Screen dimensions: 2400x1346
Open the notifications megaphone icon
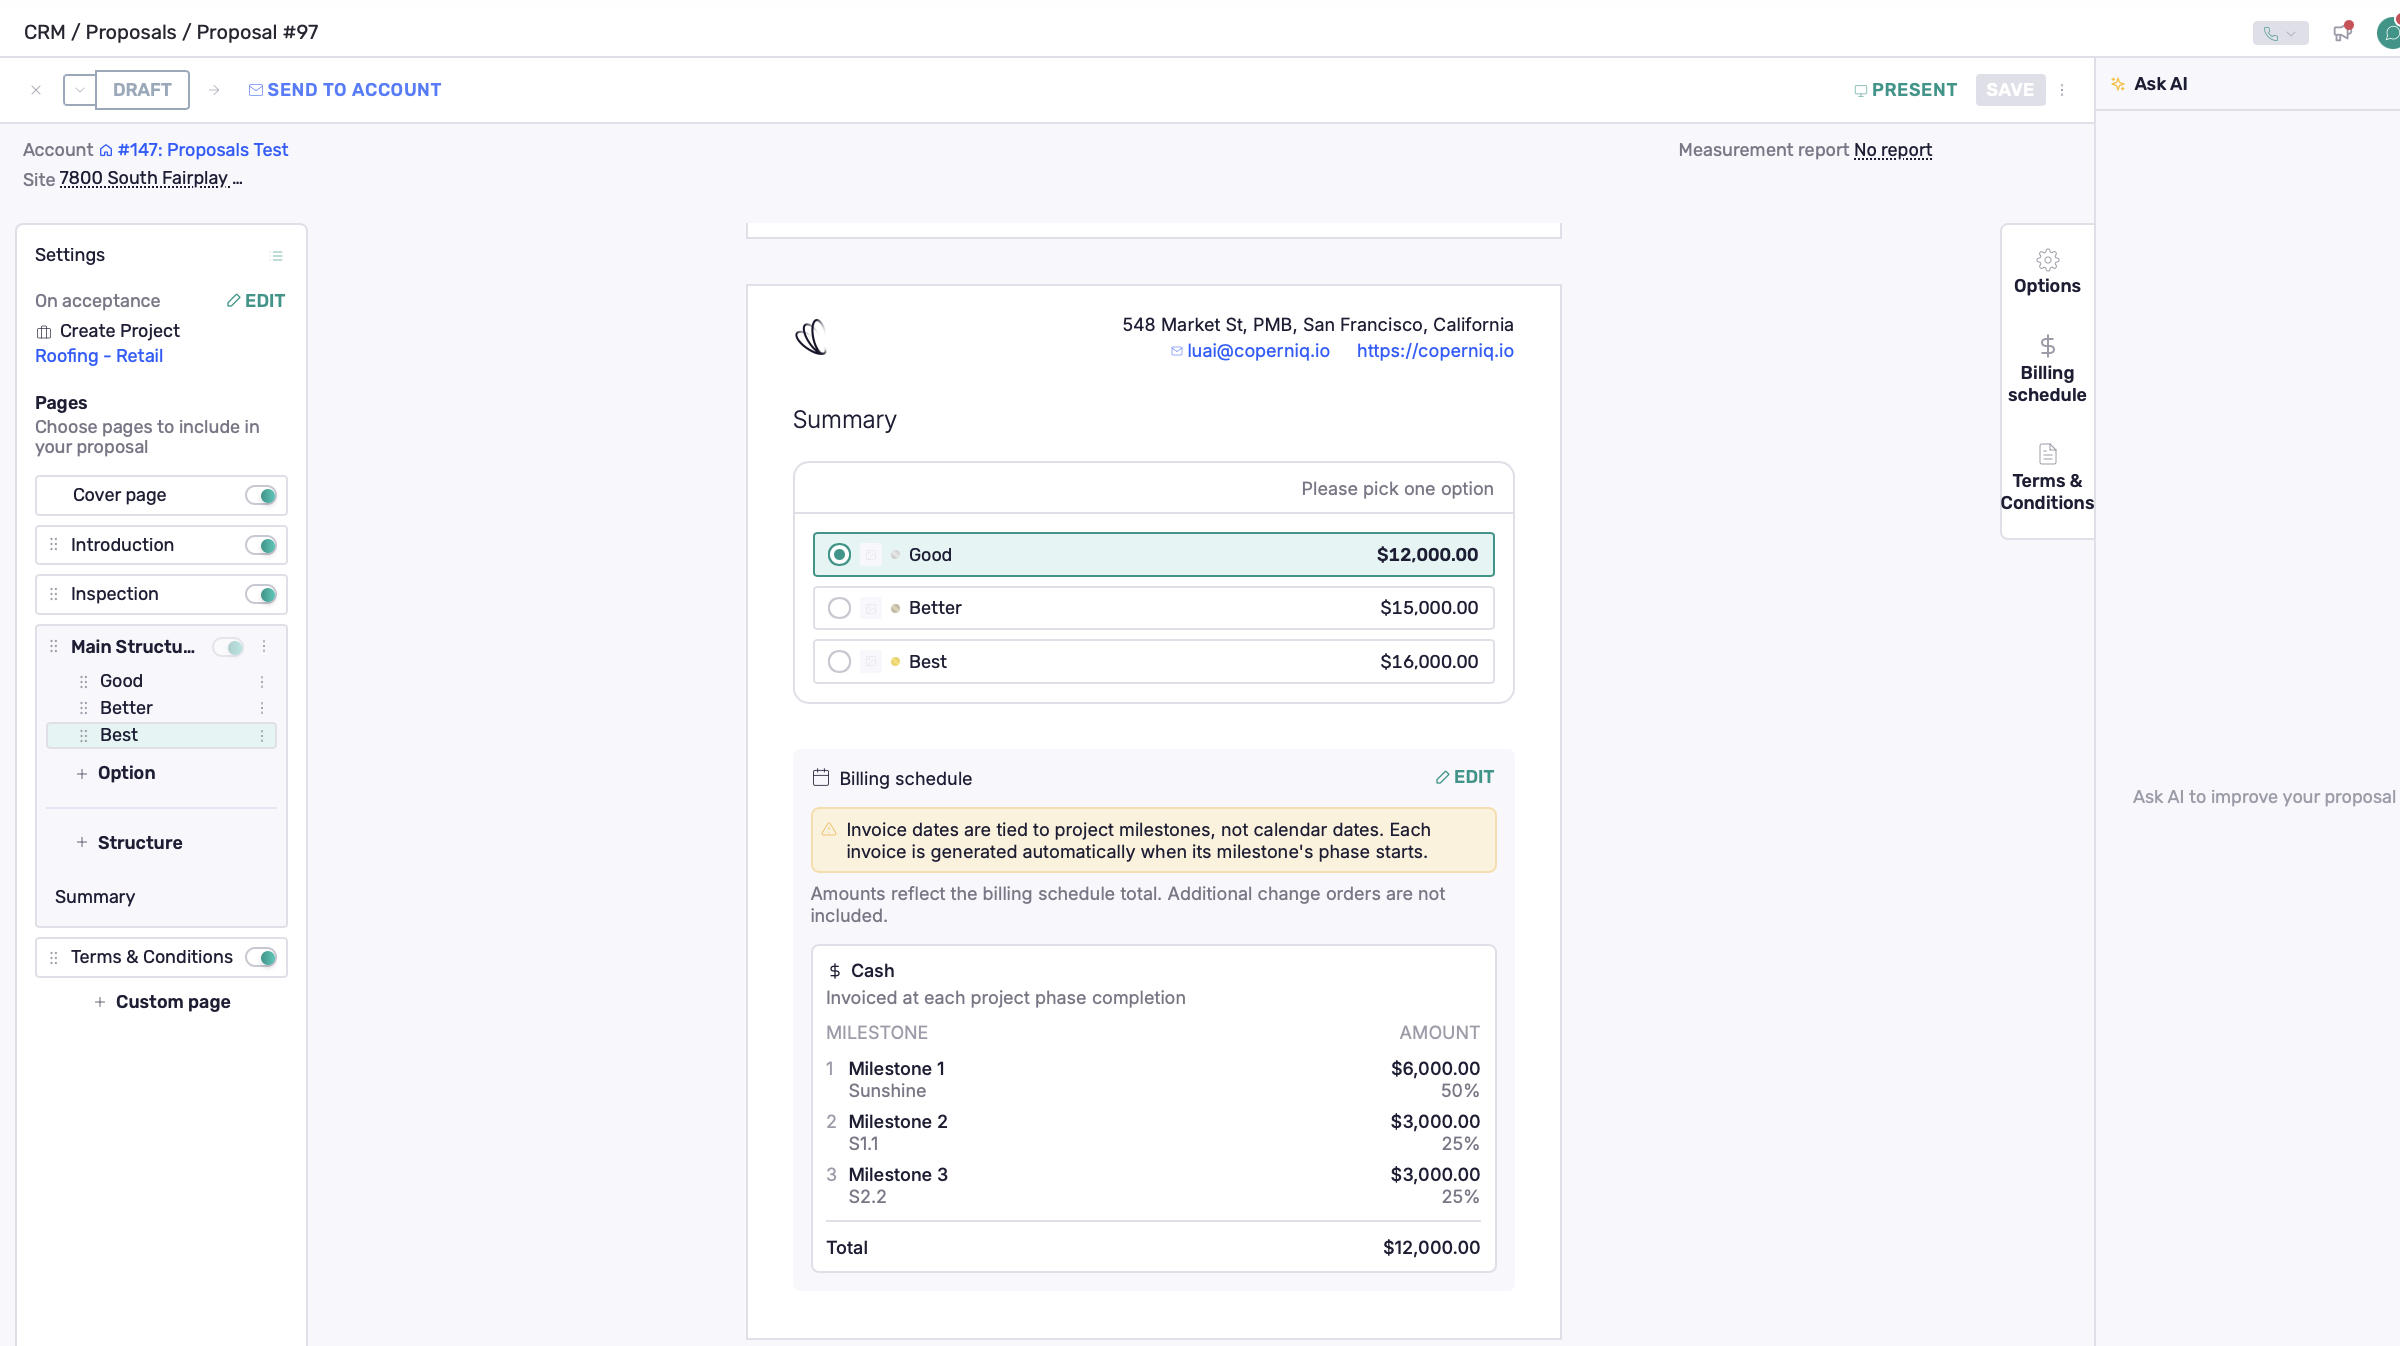click(2342, 33)
